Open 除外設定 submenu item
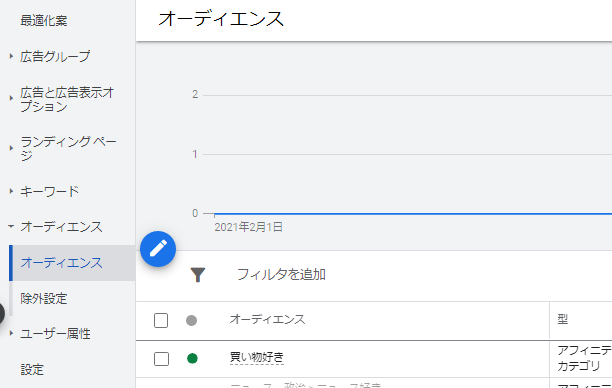The width and height of the screenshot is (612, 388). pos(44,299)
